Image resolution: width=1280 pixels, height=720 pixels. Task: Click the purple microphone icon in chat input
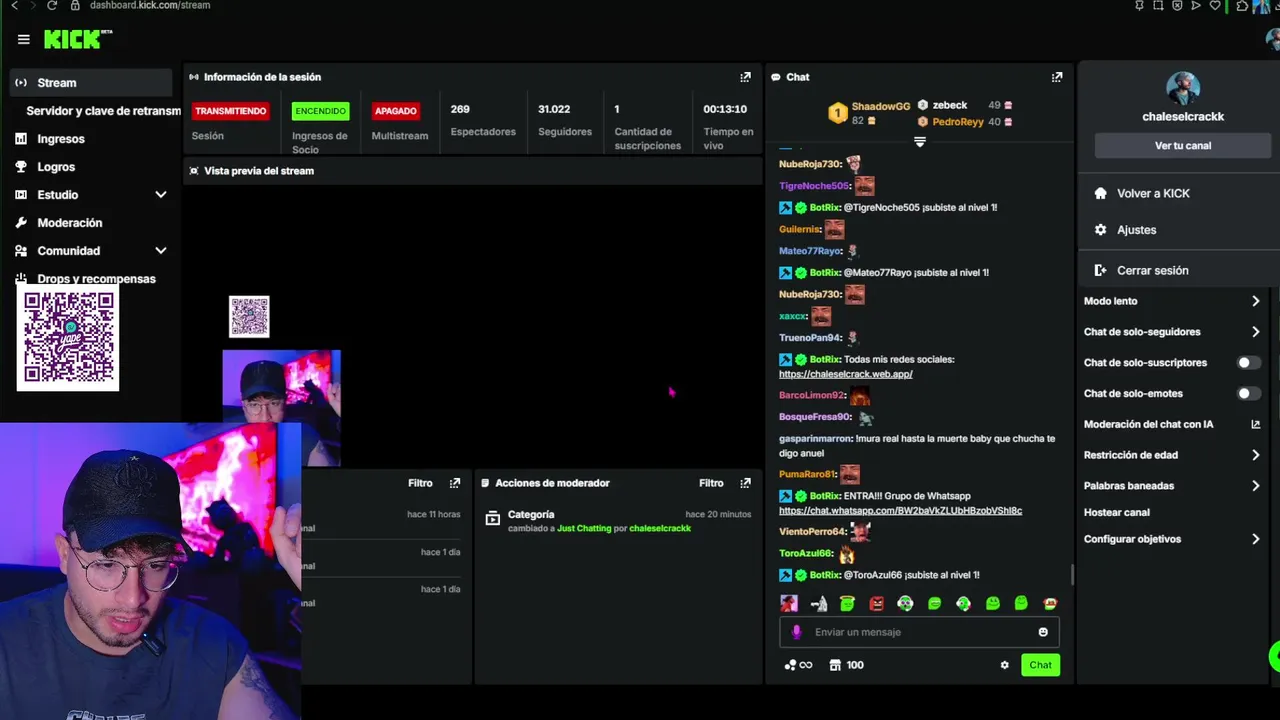797,632
